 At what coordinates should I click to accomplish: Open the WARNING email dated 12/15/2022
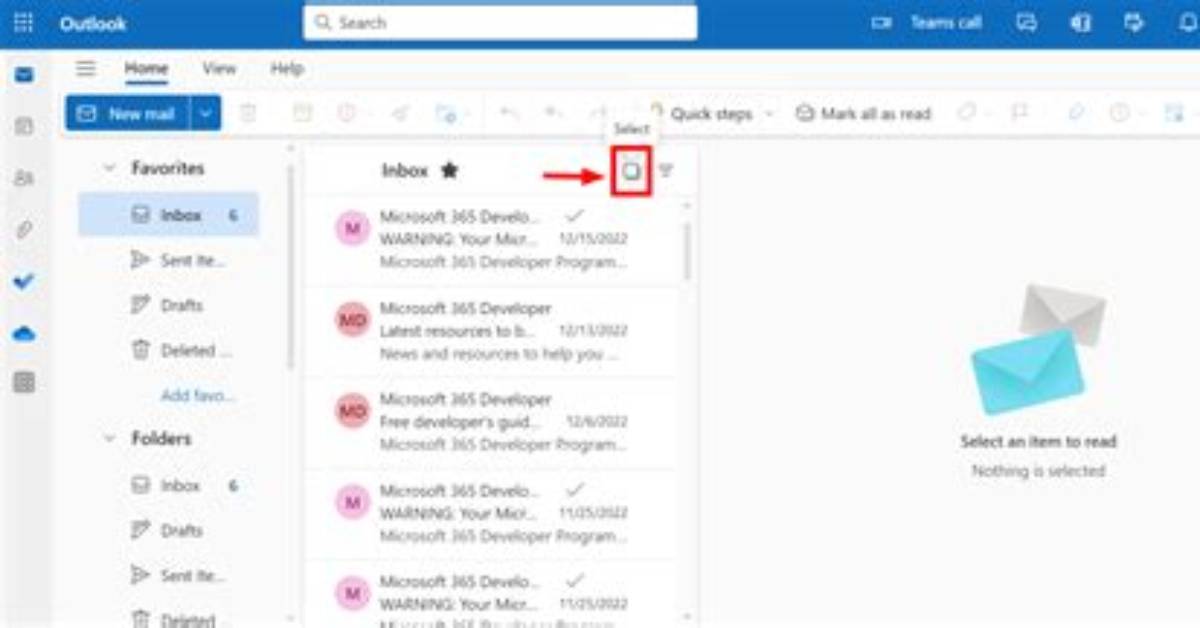(490, 240)
